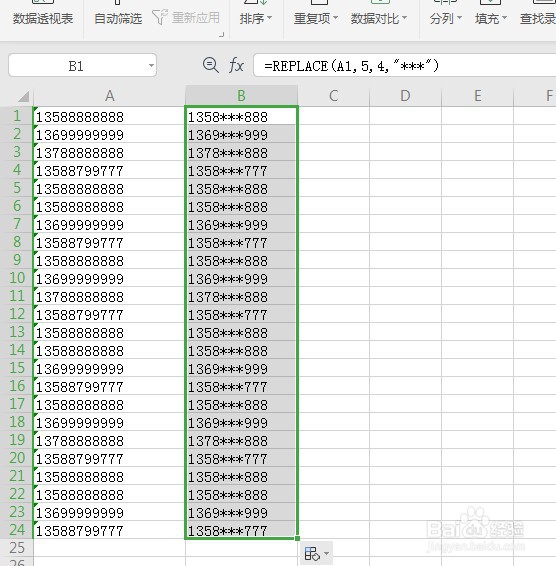This screenshot has width=556, height=566.
Task: Click cell A1 with 13588888888
Action: (x=109, y=116)
